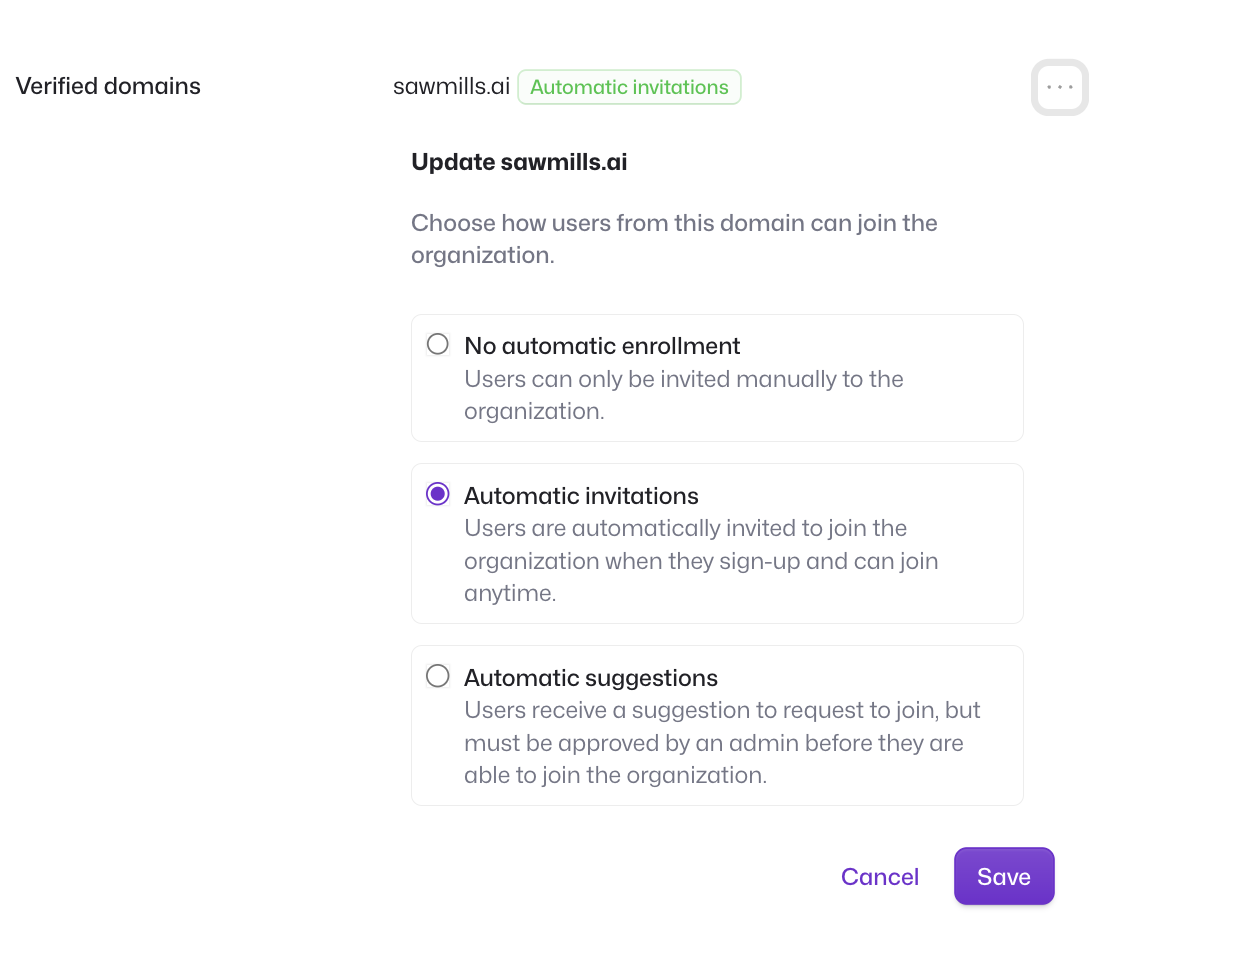Screen dimensions: 1260x954
Task: Click the "Update sawmills.ai" heading
Action: [x=519, y=162]
